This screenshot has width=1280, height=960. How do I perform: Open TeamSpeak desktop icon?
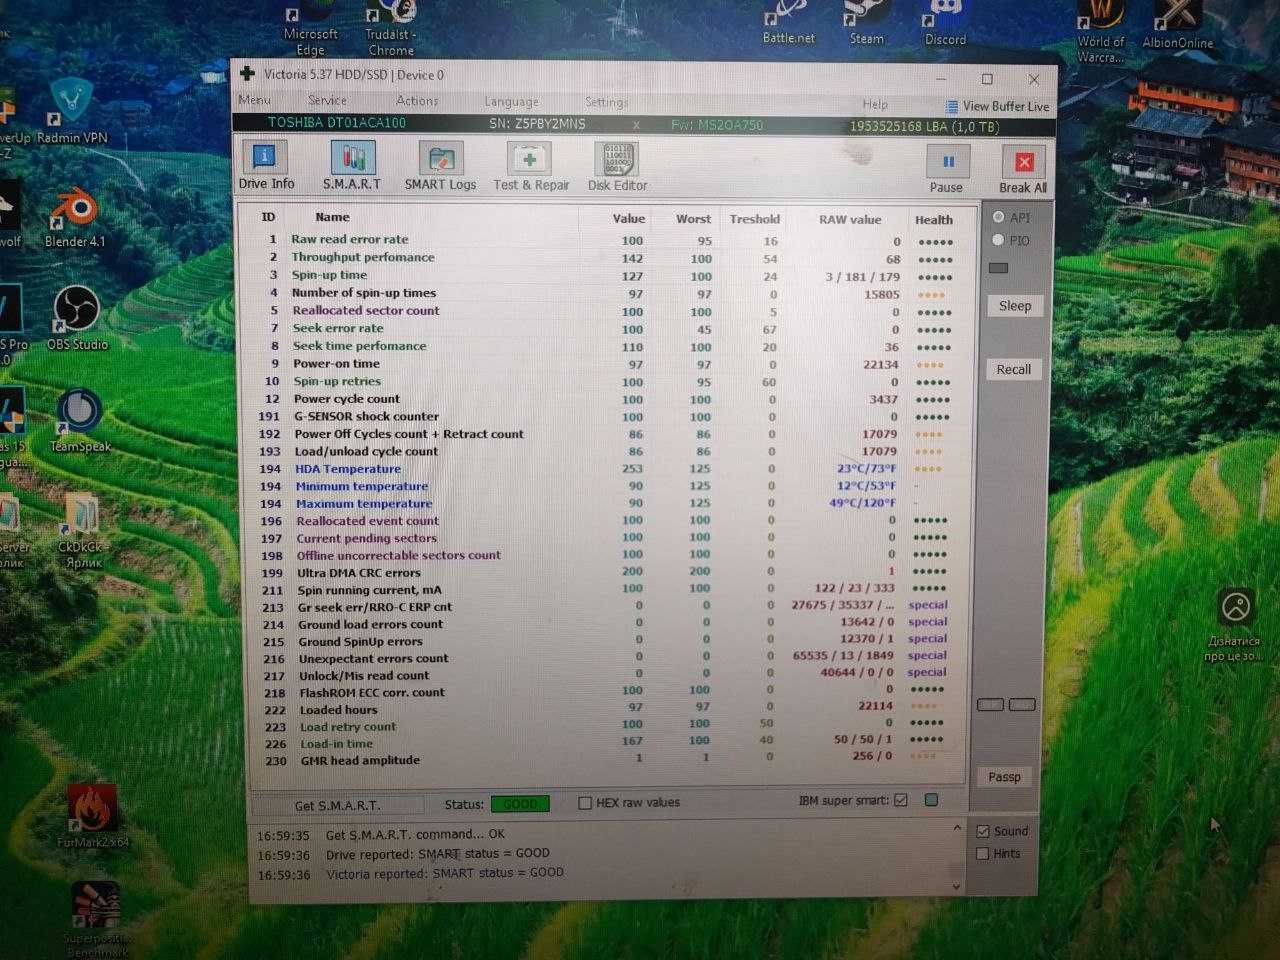coord(79,420)
